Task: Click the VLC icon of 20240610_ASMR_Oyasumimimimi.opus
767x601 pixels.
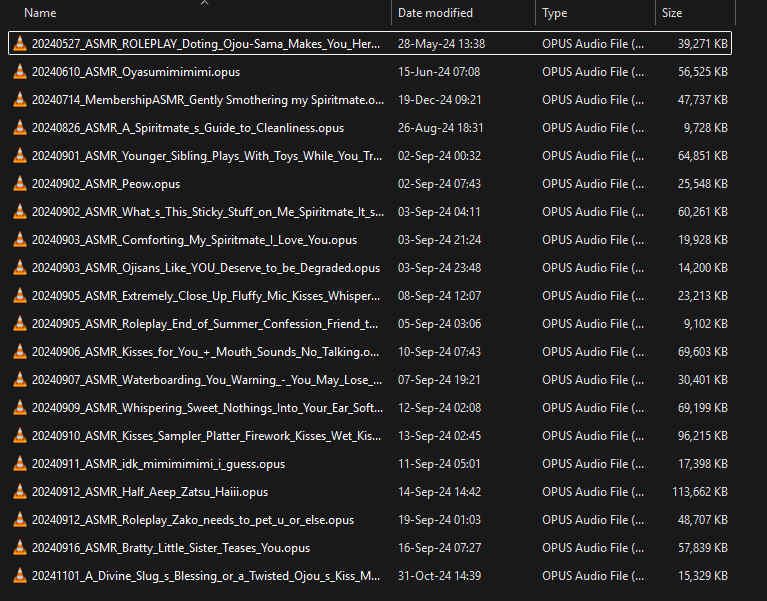Action: tap(20, 72)
